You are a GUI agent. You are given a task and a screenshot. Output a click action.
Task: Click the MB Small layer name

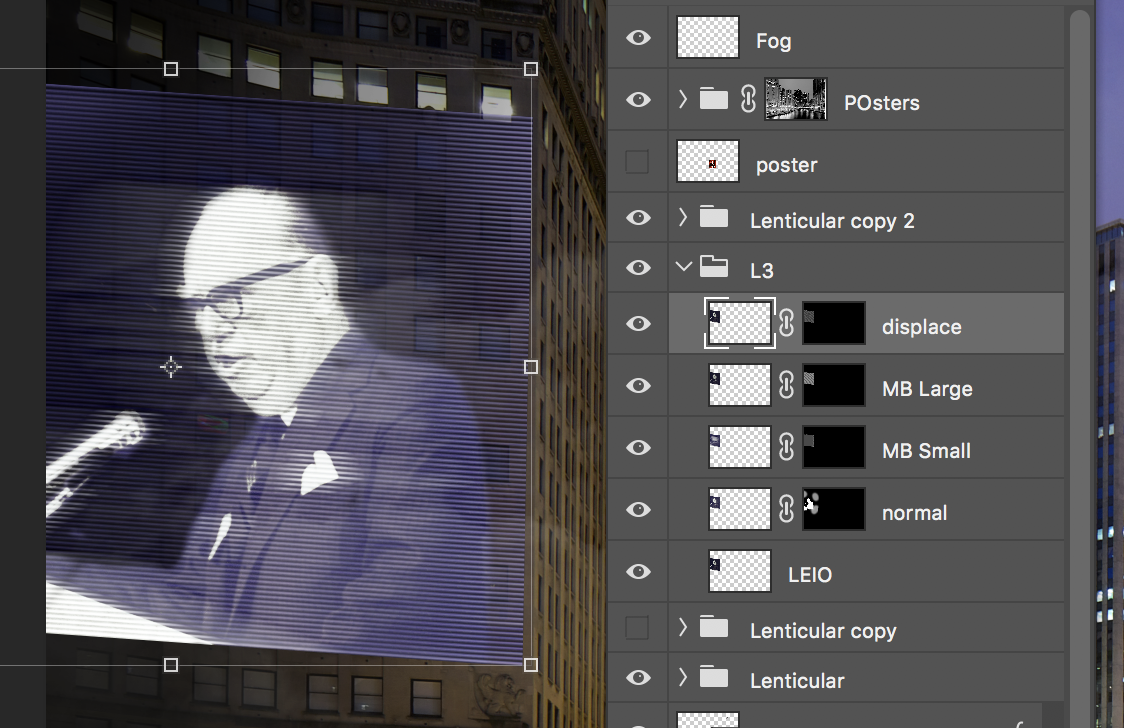(x=926, y=451)
